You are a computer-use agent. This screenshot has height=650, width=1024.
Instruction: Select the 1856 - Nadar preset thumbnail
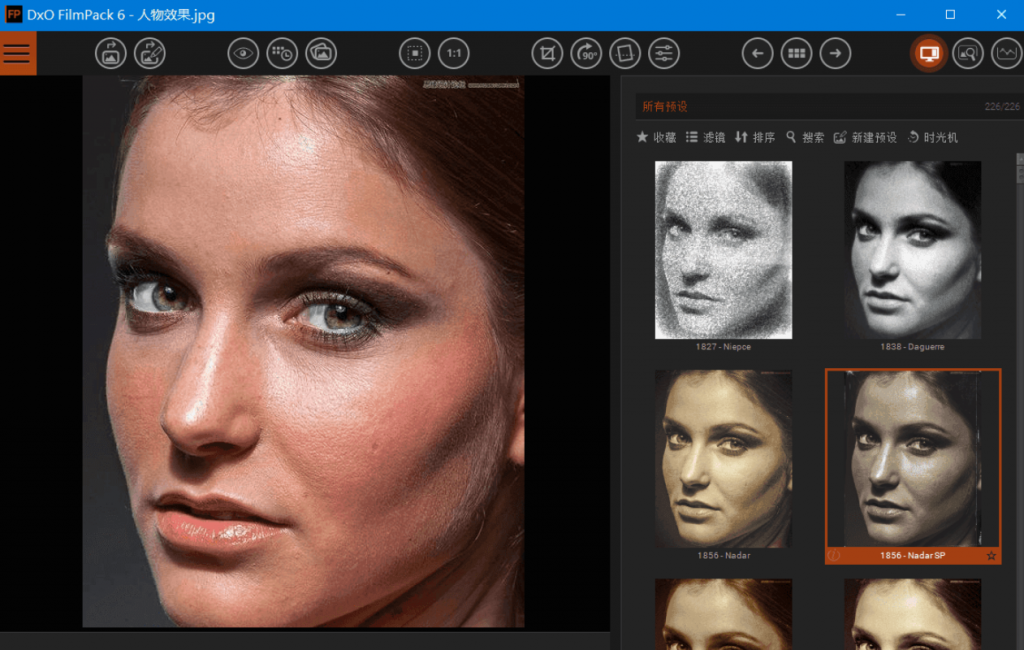tap(724, 459)
